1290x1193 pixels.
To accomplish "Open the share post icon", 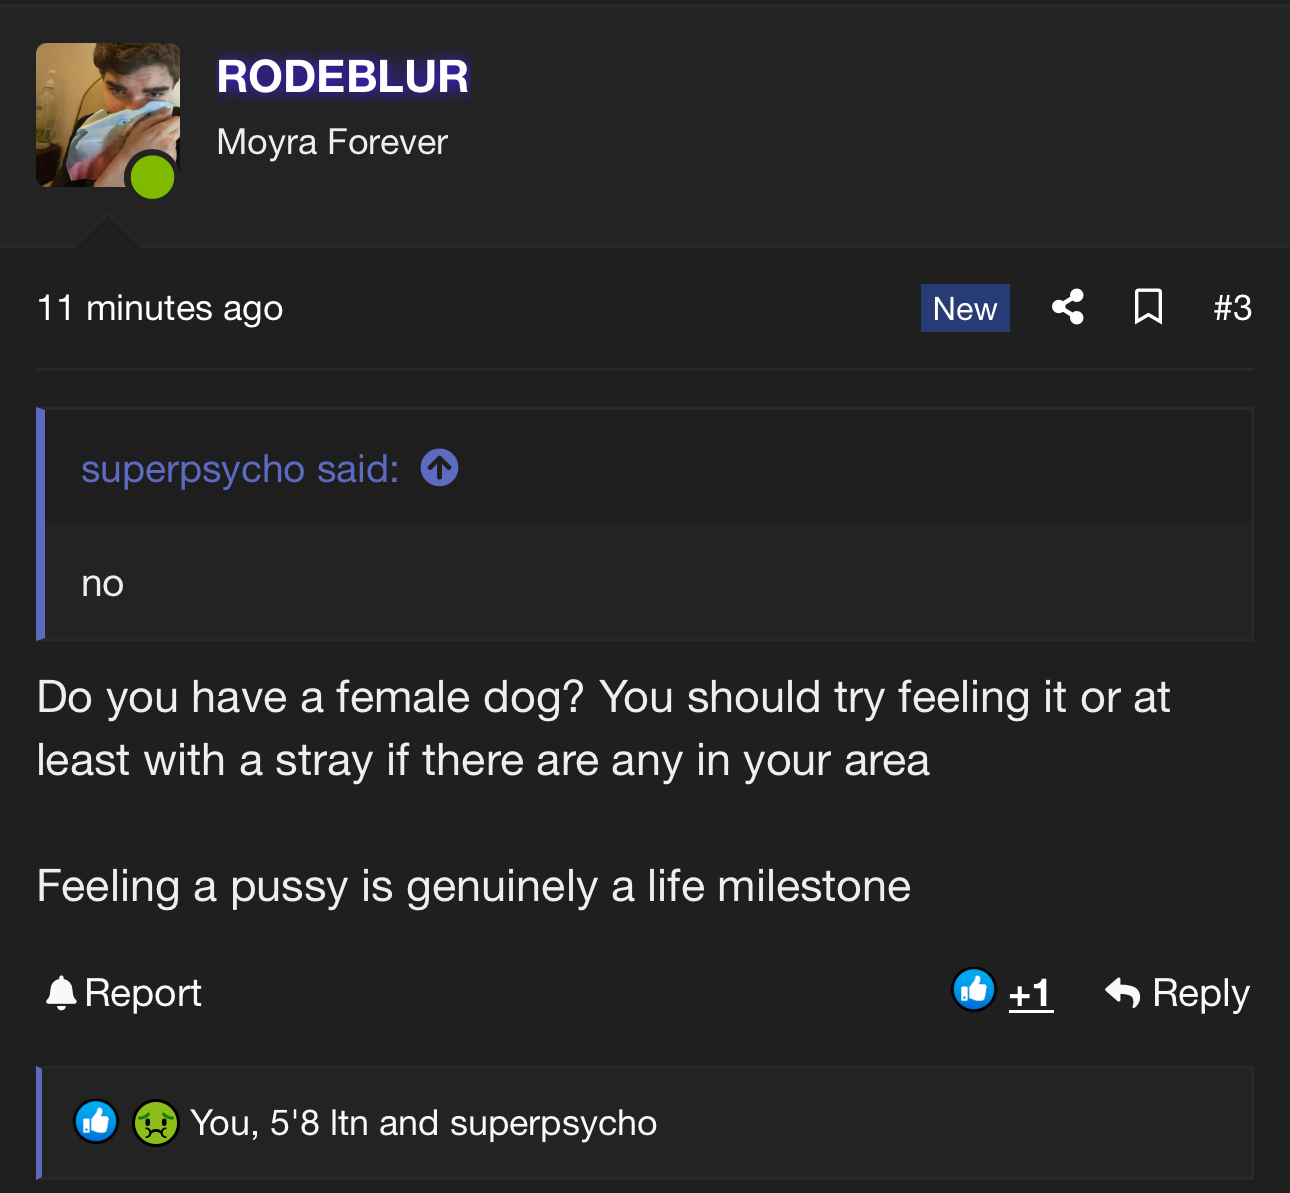I will click(1068, 307).
